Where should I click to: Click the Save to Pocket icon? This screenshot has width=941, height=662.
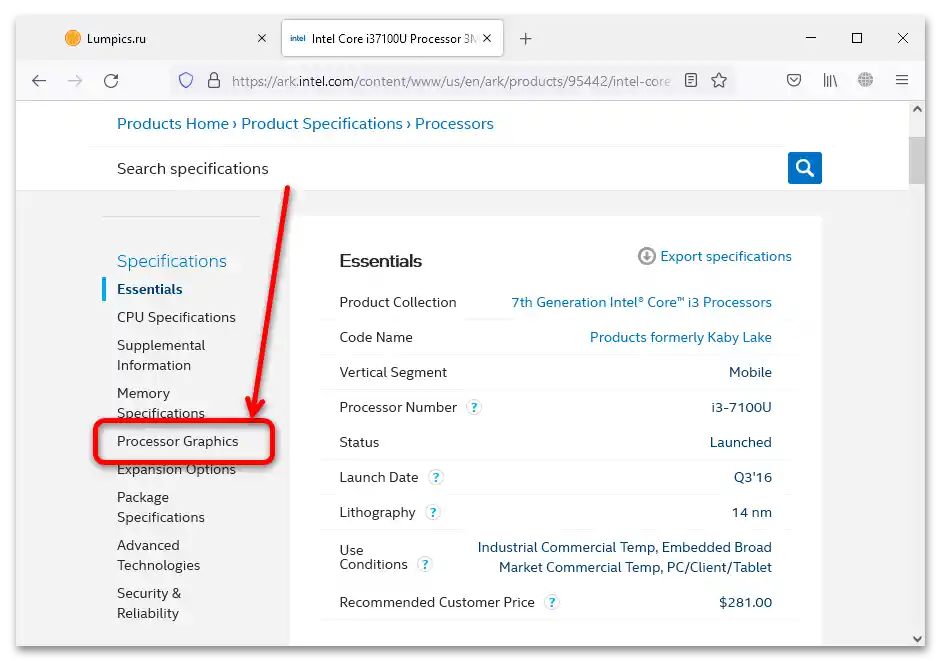tap(794, 81)
